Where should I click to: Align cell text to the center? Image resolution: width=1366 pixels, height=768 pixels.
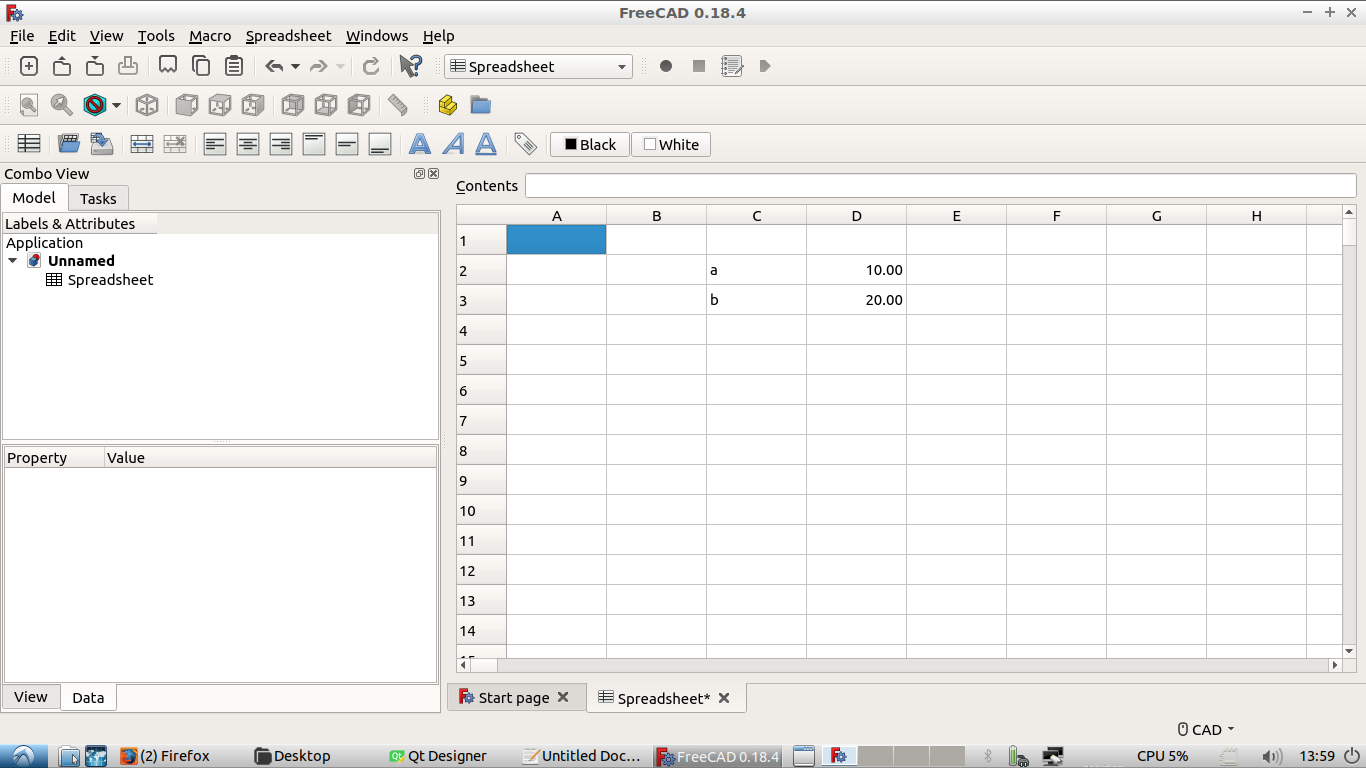248,144
